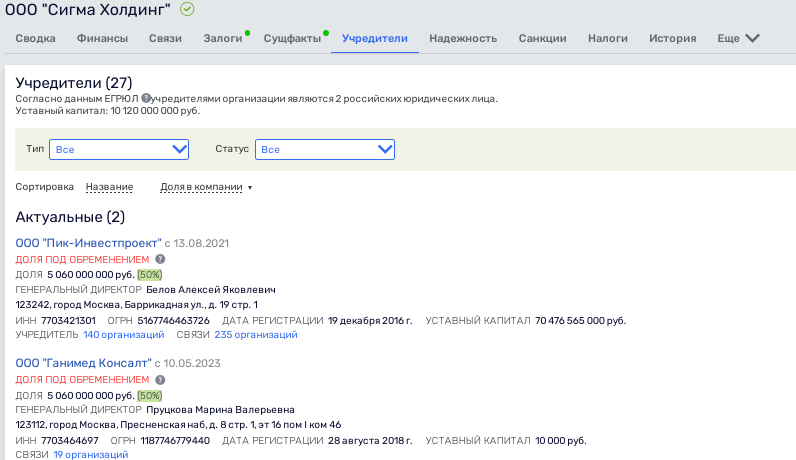The width and height of the screenshot is (796, 460).
Task: Click OGRN value 5167746463726
Action: (x=174, y=321)
